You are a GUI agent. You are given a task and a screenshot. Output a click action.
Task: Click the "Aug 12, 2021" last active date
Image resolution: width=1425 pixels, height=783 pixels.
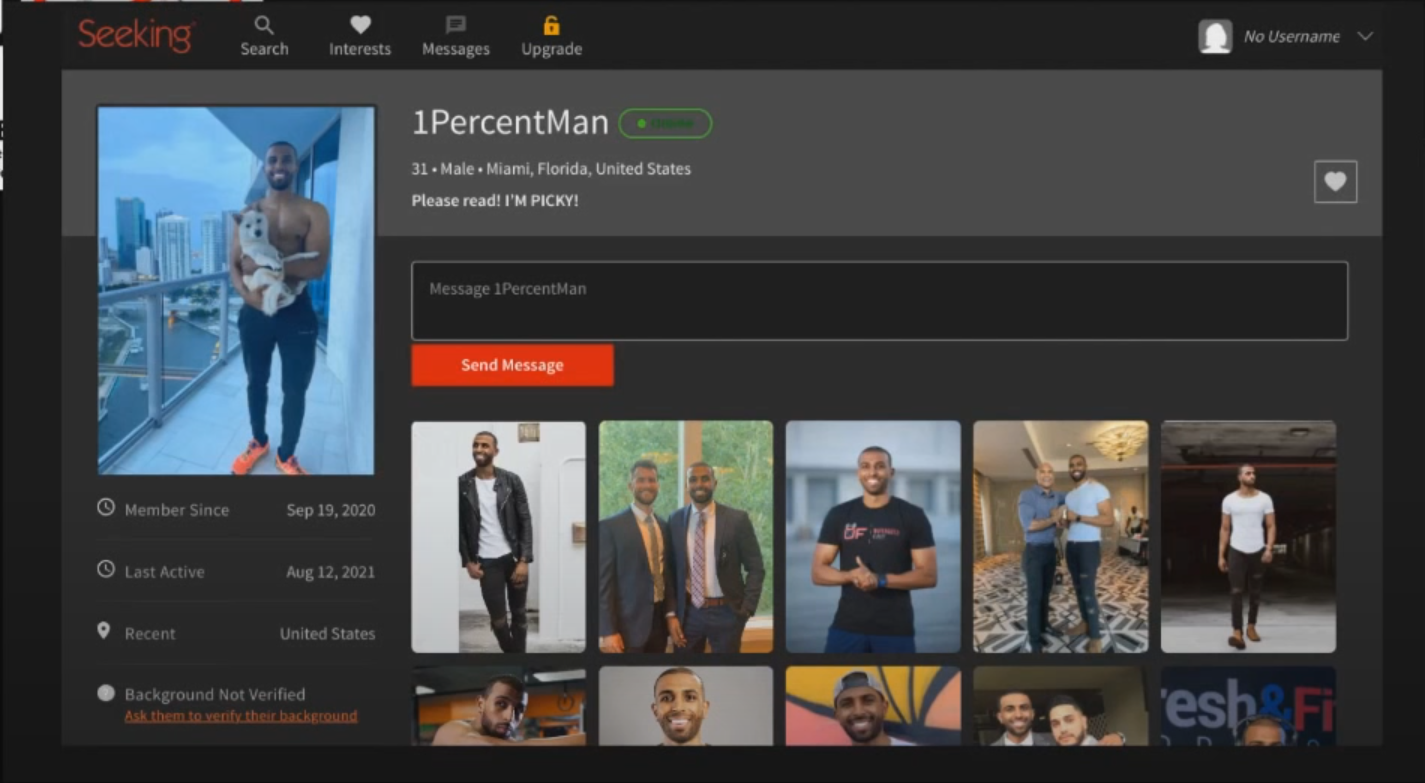click(x=330, y=572)
